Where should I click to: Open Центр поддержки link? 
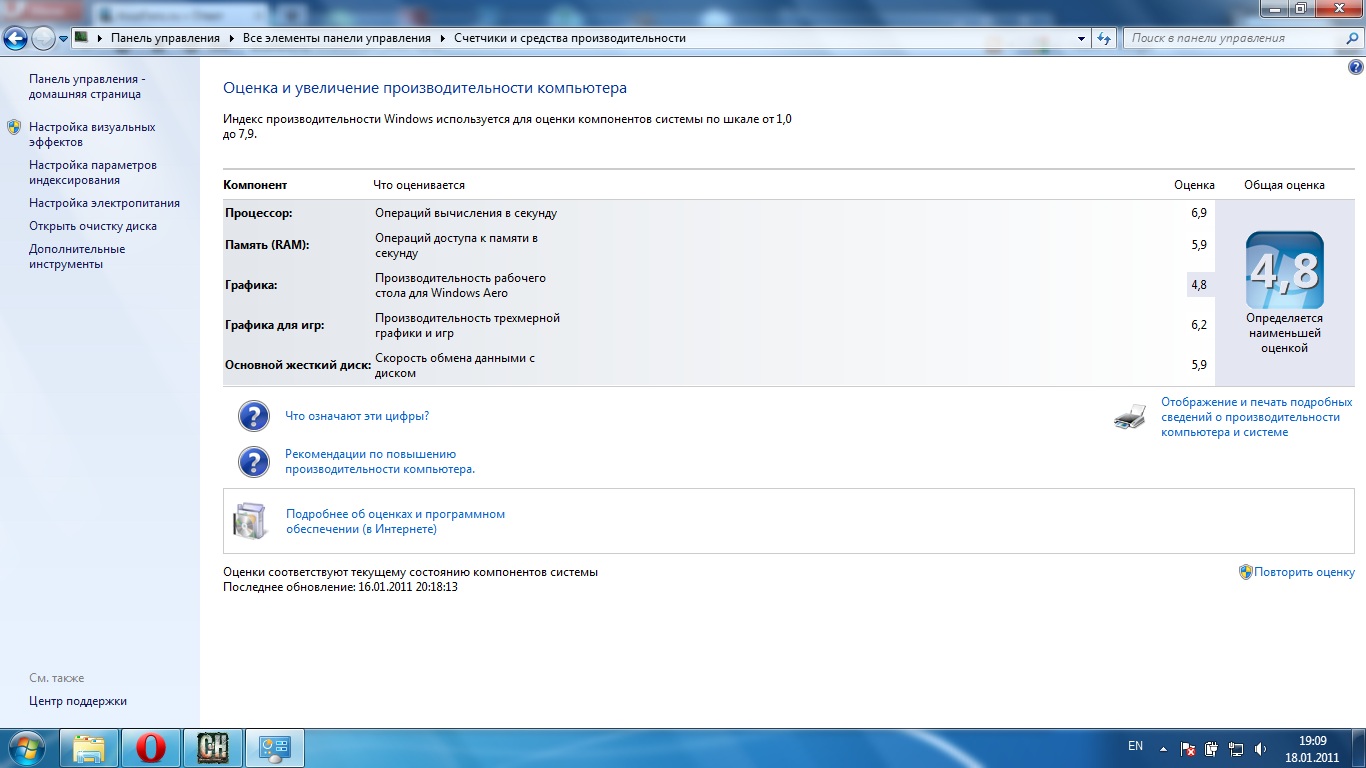point(78,701)
